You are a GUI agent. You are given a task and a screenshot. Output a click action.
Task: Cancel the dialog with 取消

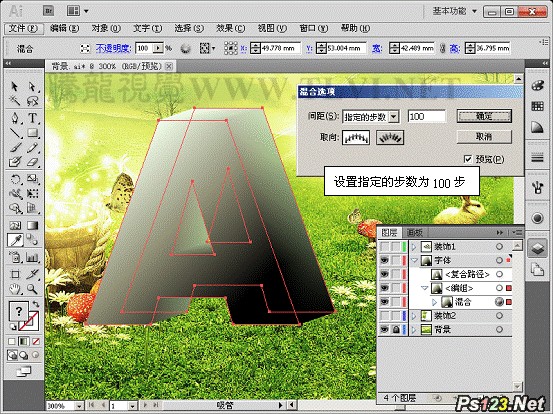click(484, 136)
